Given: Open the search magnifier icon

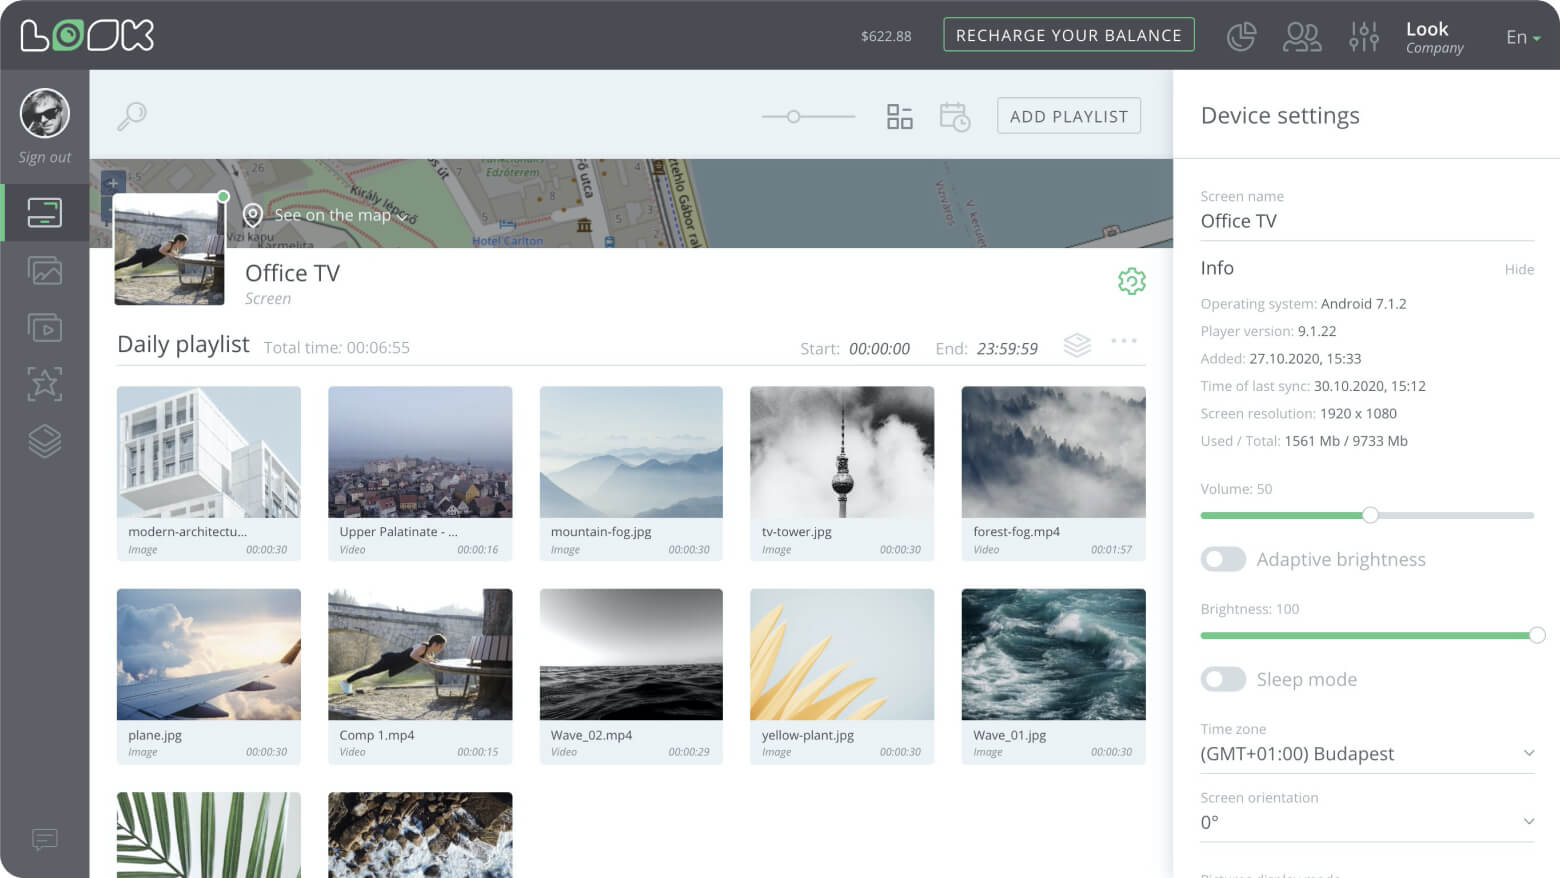Looking at the screenshot, I should pyautogui.click(x=131, y=116).
